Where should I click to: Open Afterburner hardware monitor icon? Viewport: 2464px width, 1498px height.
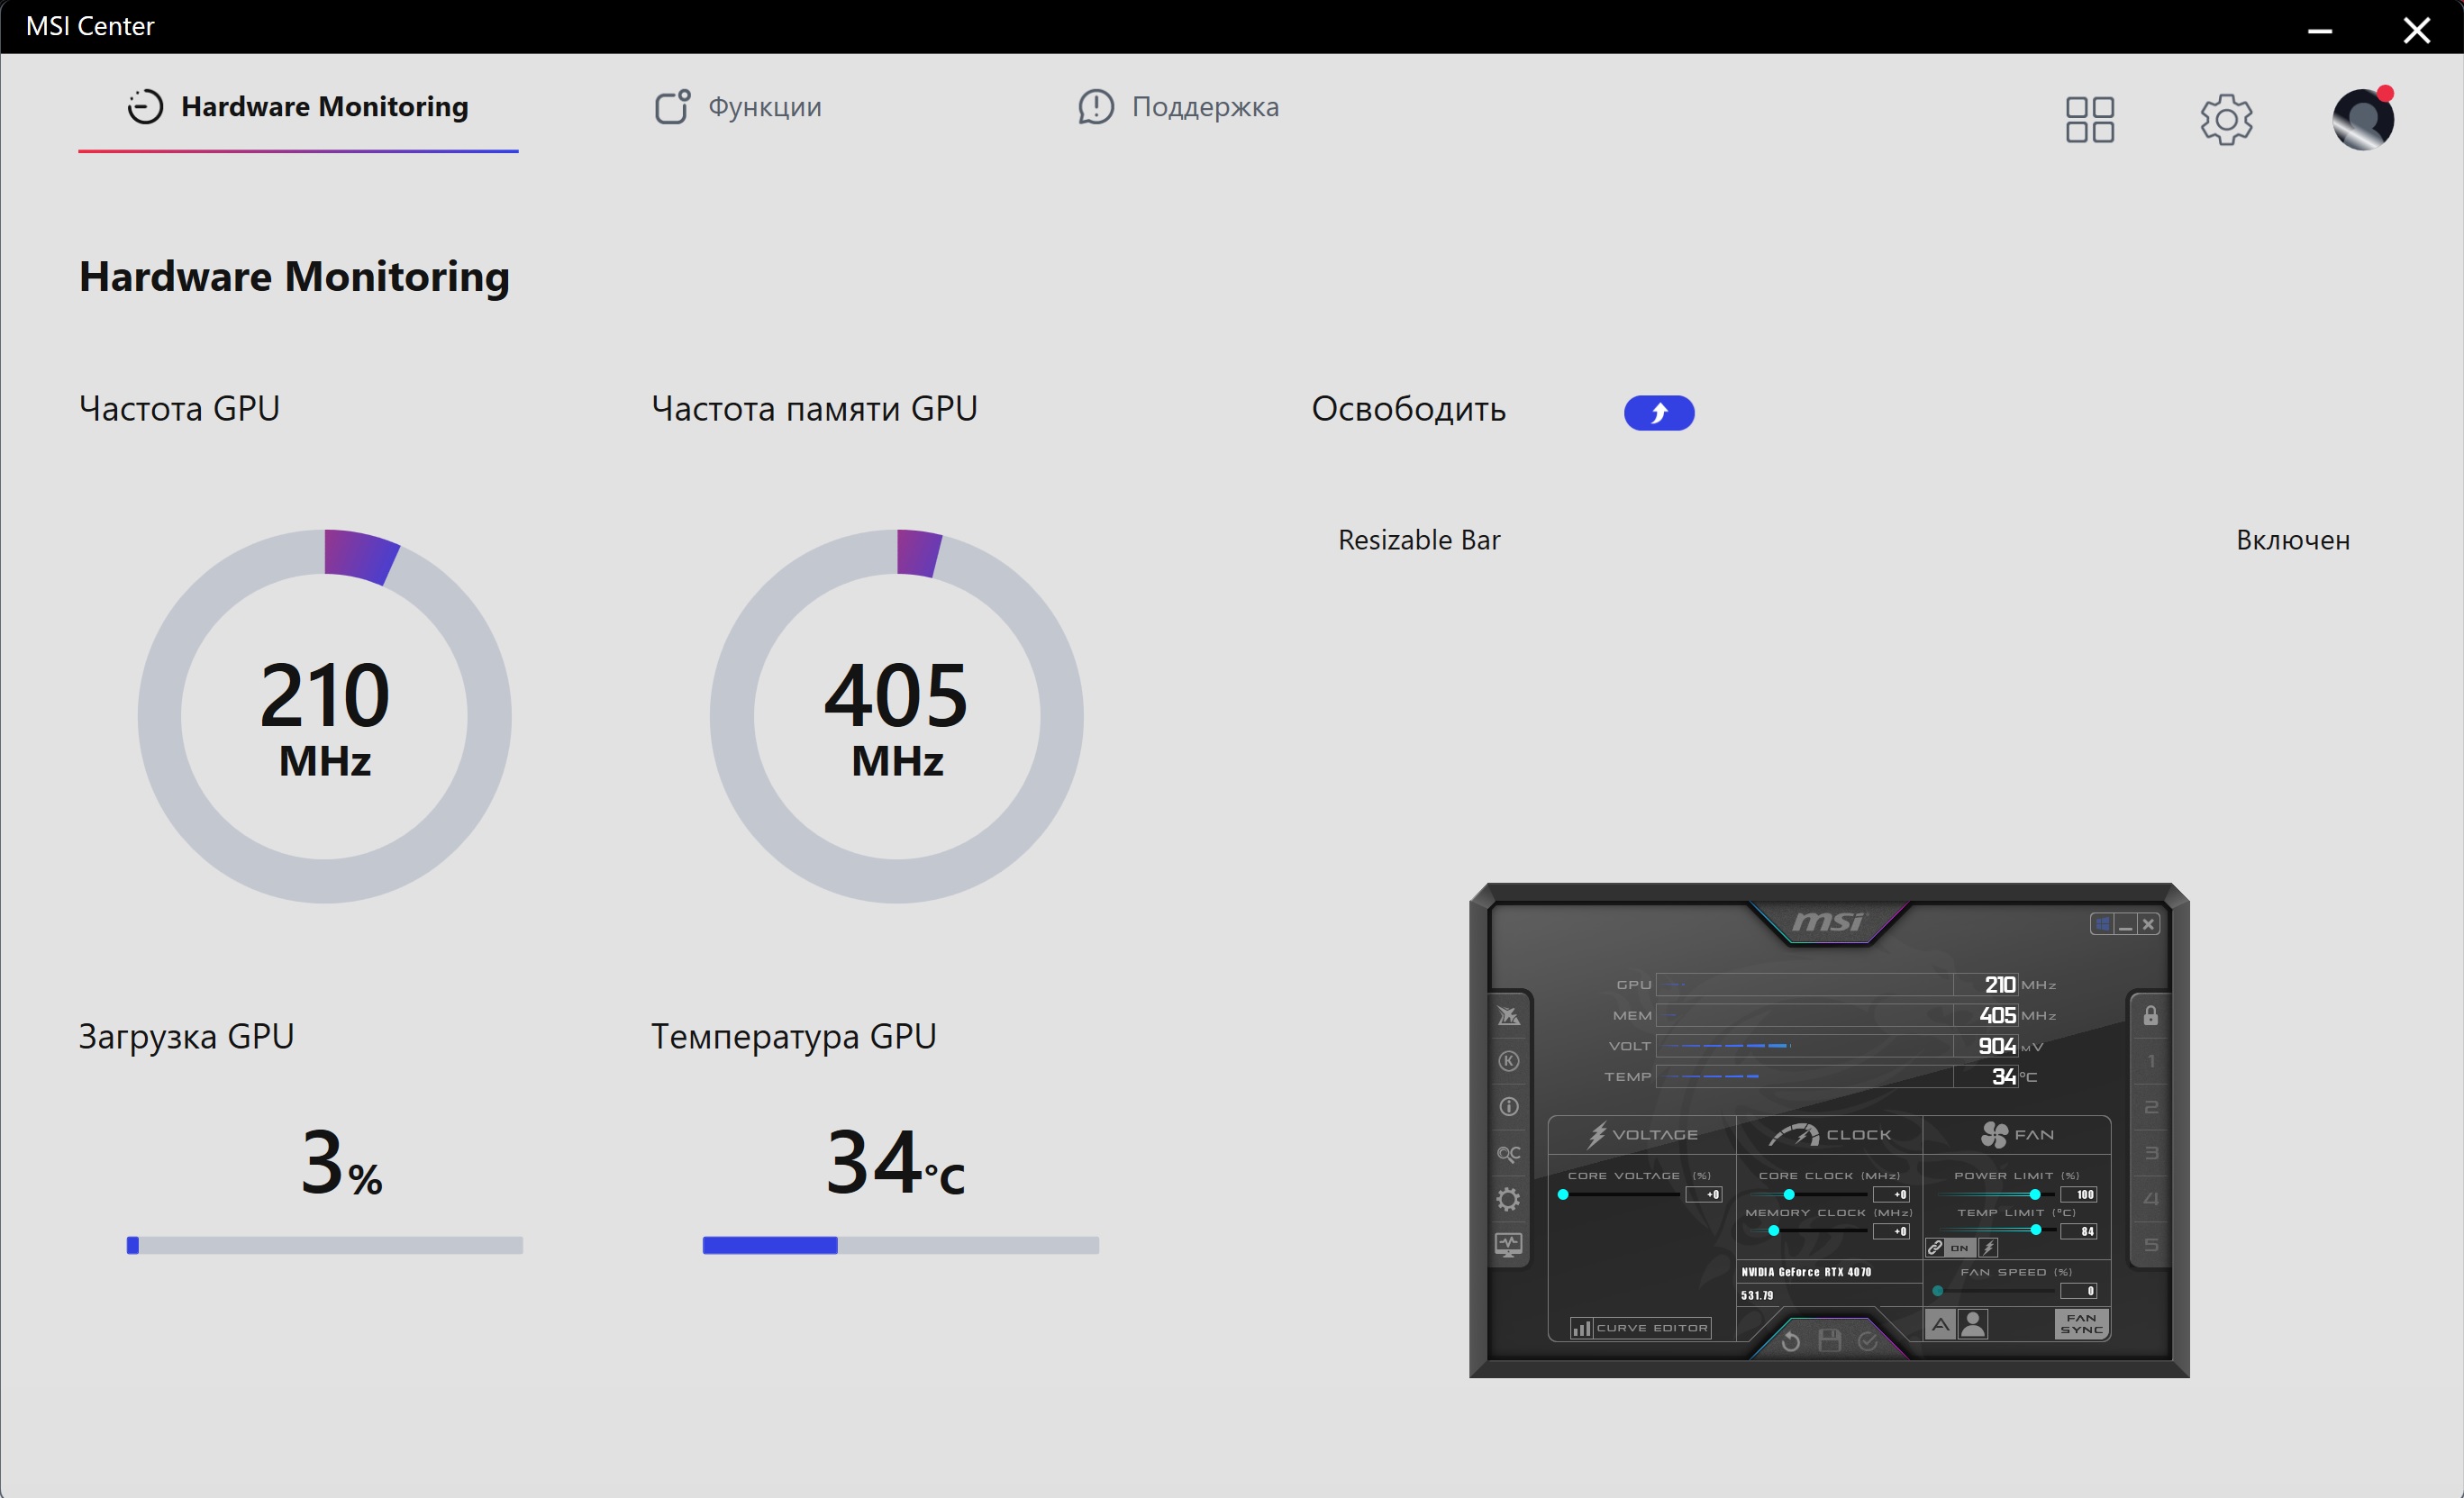pos(1508,1244)
